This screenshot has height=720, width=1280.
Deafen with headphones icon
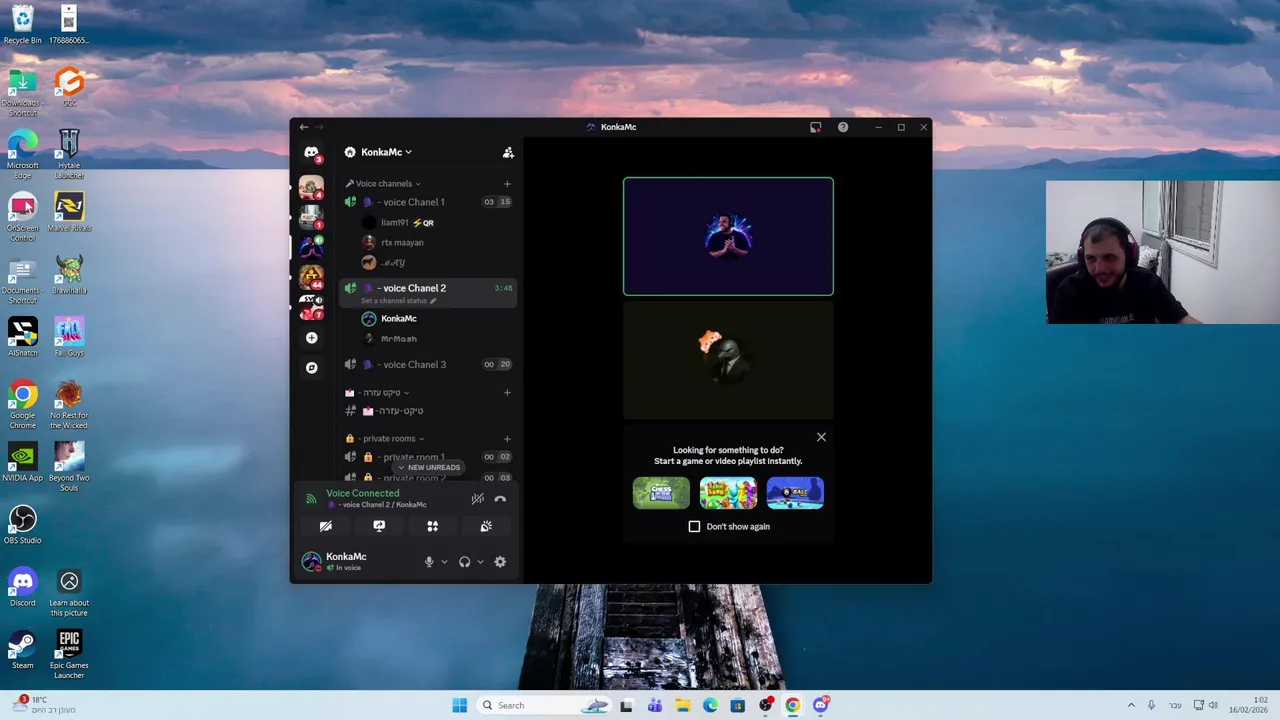tap(464, 562)
